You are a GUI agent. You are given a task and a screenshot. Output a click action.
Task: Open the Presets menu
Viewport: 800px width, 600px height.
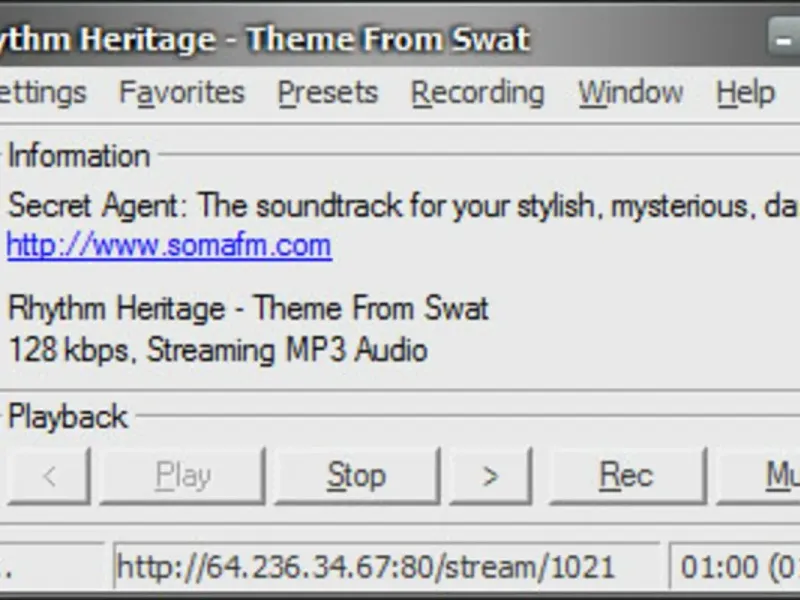pyautogui.click(x=328, y=93)
